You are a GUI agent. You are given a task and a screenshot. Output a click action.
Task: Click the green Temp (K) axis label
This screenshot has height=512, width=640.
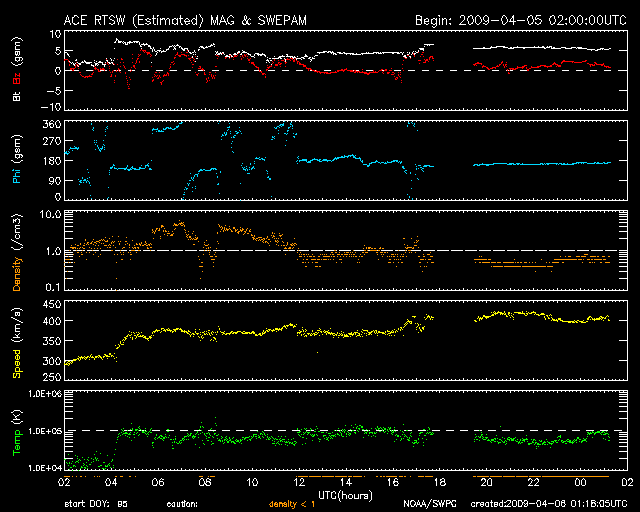[x=18, y=430]
